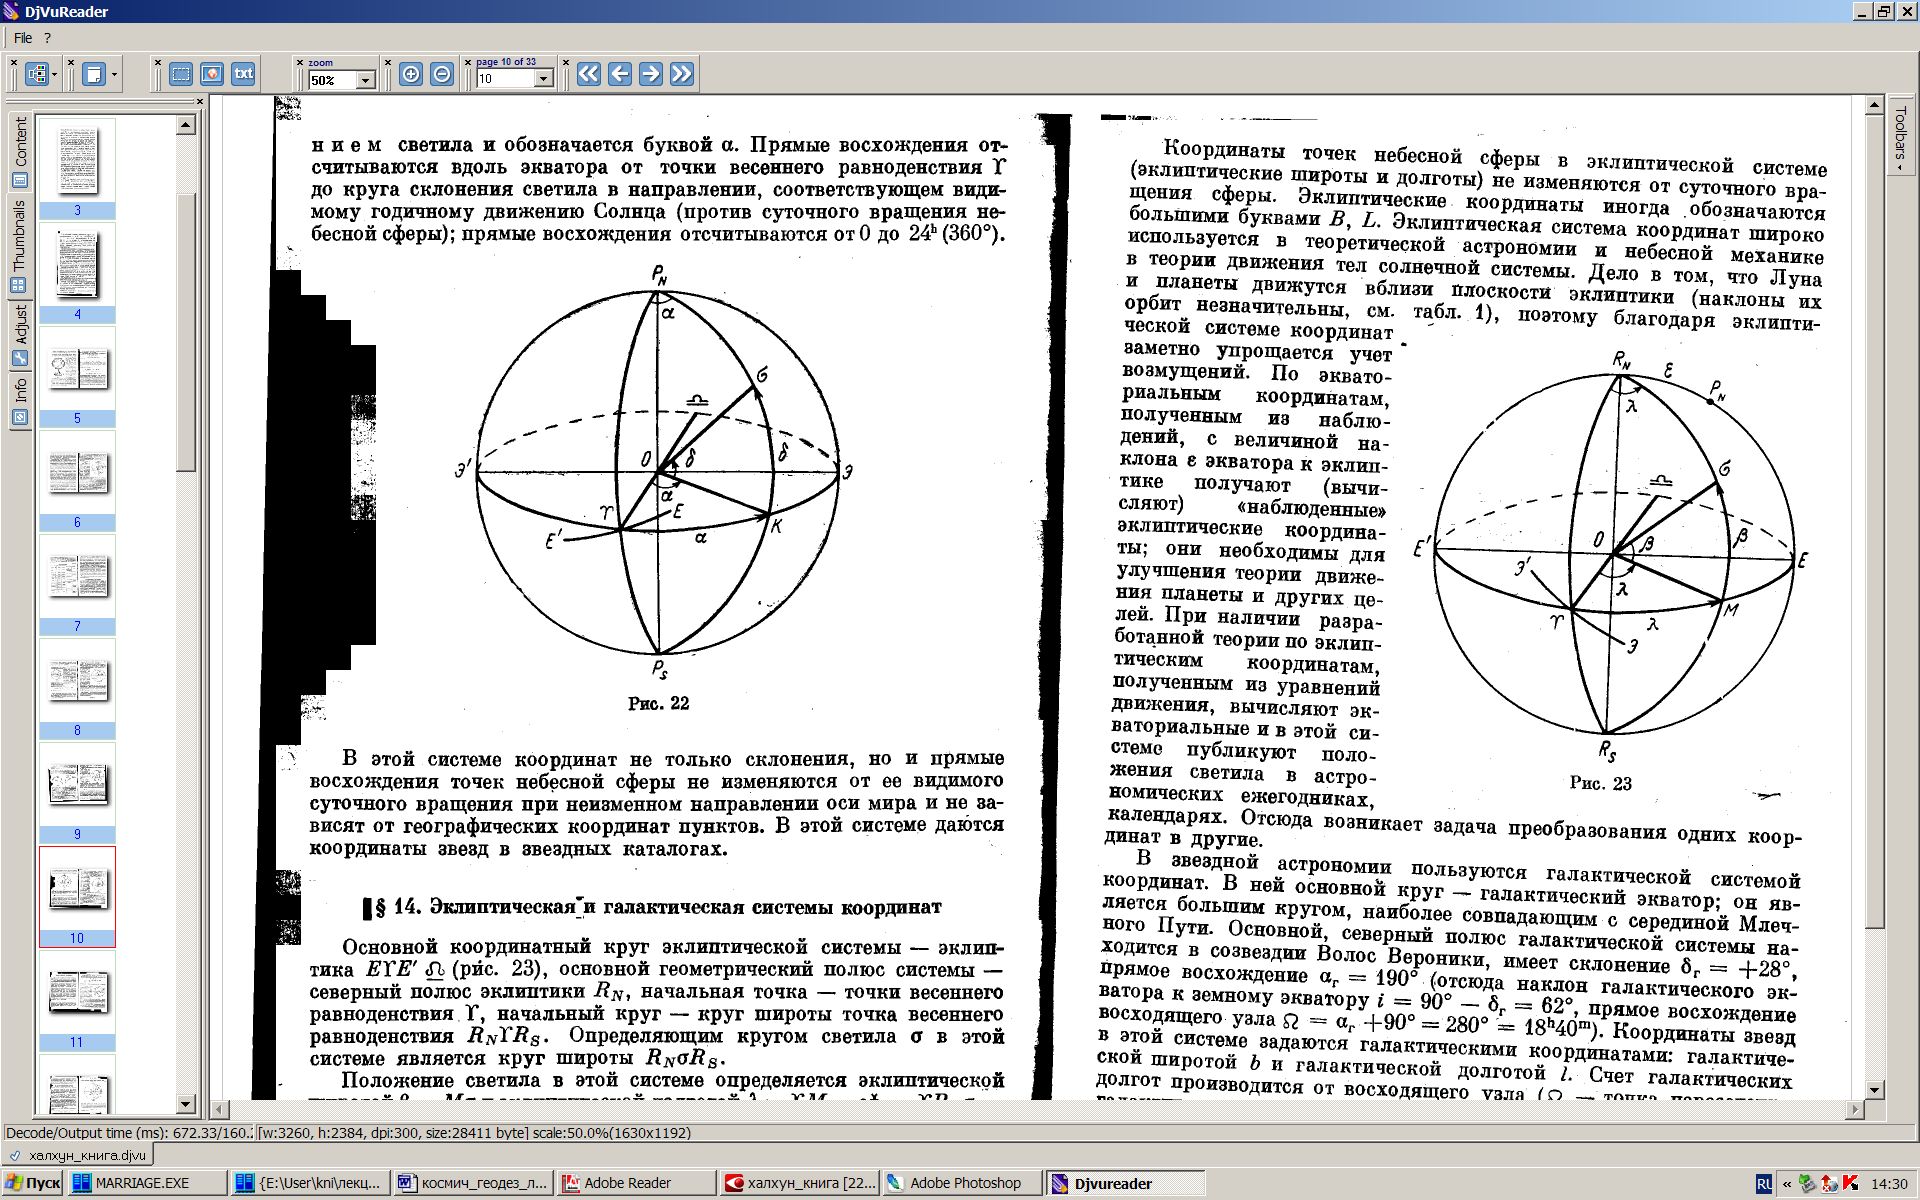Open the dropdown beside structure icon
The image size is (1920, 1200).
point(54,74)
